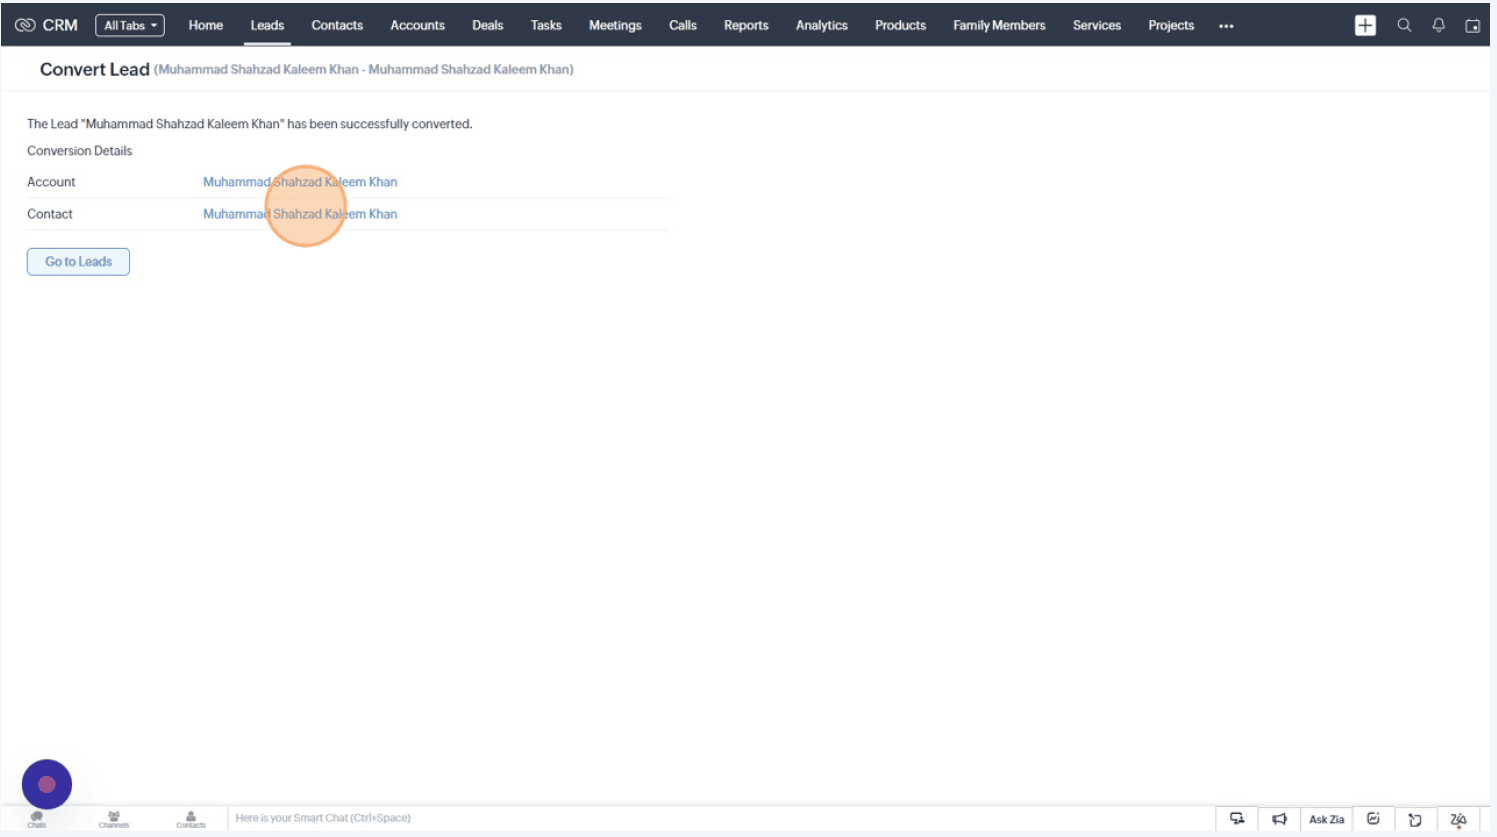Click the Convert Lead page title
This screenshot has height=837, width=1497.
pos(94,69)
